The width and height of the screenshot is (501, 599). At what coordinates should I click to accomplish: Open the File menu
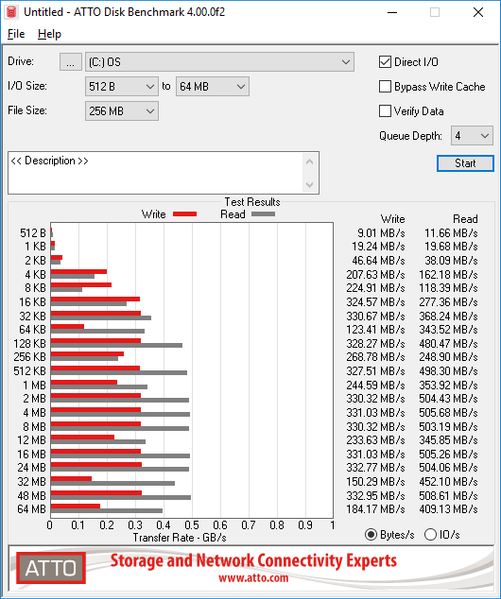(x=16, y=34)
